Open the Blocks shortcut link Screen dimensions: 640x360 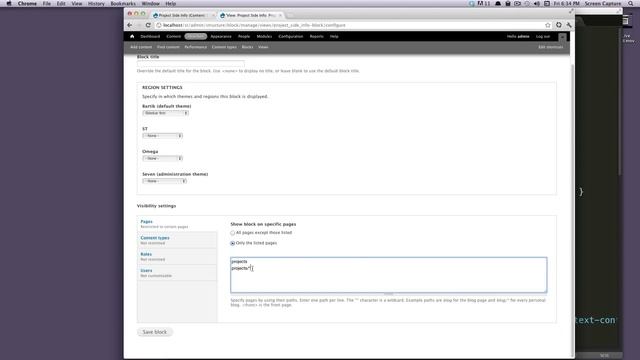247,47
